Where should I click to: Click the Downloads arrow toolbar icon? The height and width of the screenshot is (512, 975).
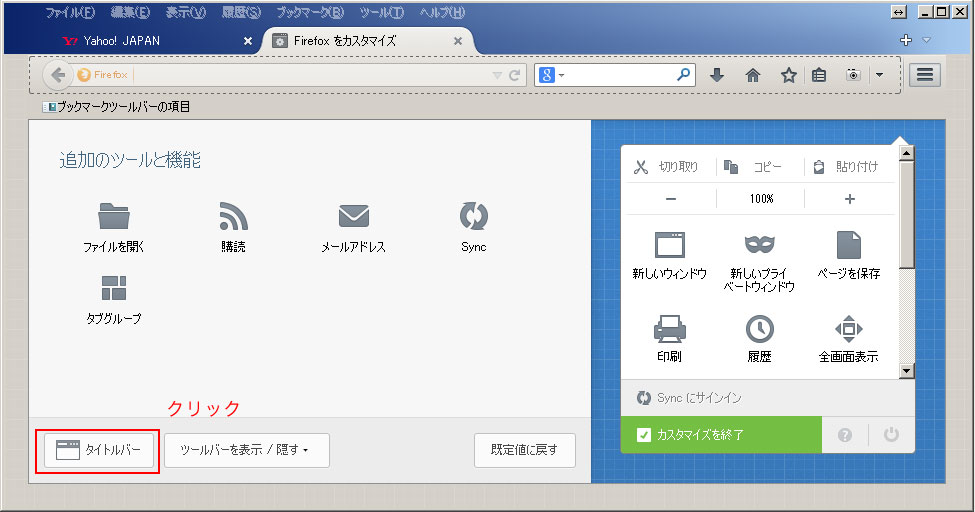717,75
